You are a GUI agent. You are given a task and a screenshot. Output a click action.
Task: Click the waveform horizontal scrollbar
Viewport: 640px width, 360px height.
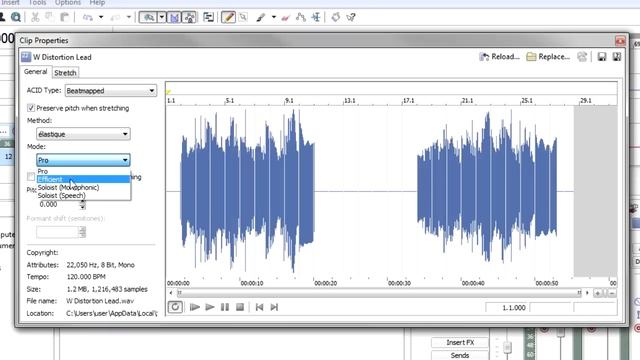pyautogui.click(x=379, y=293)
